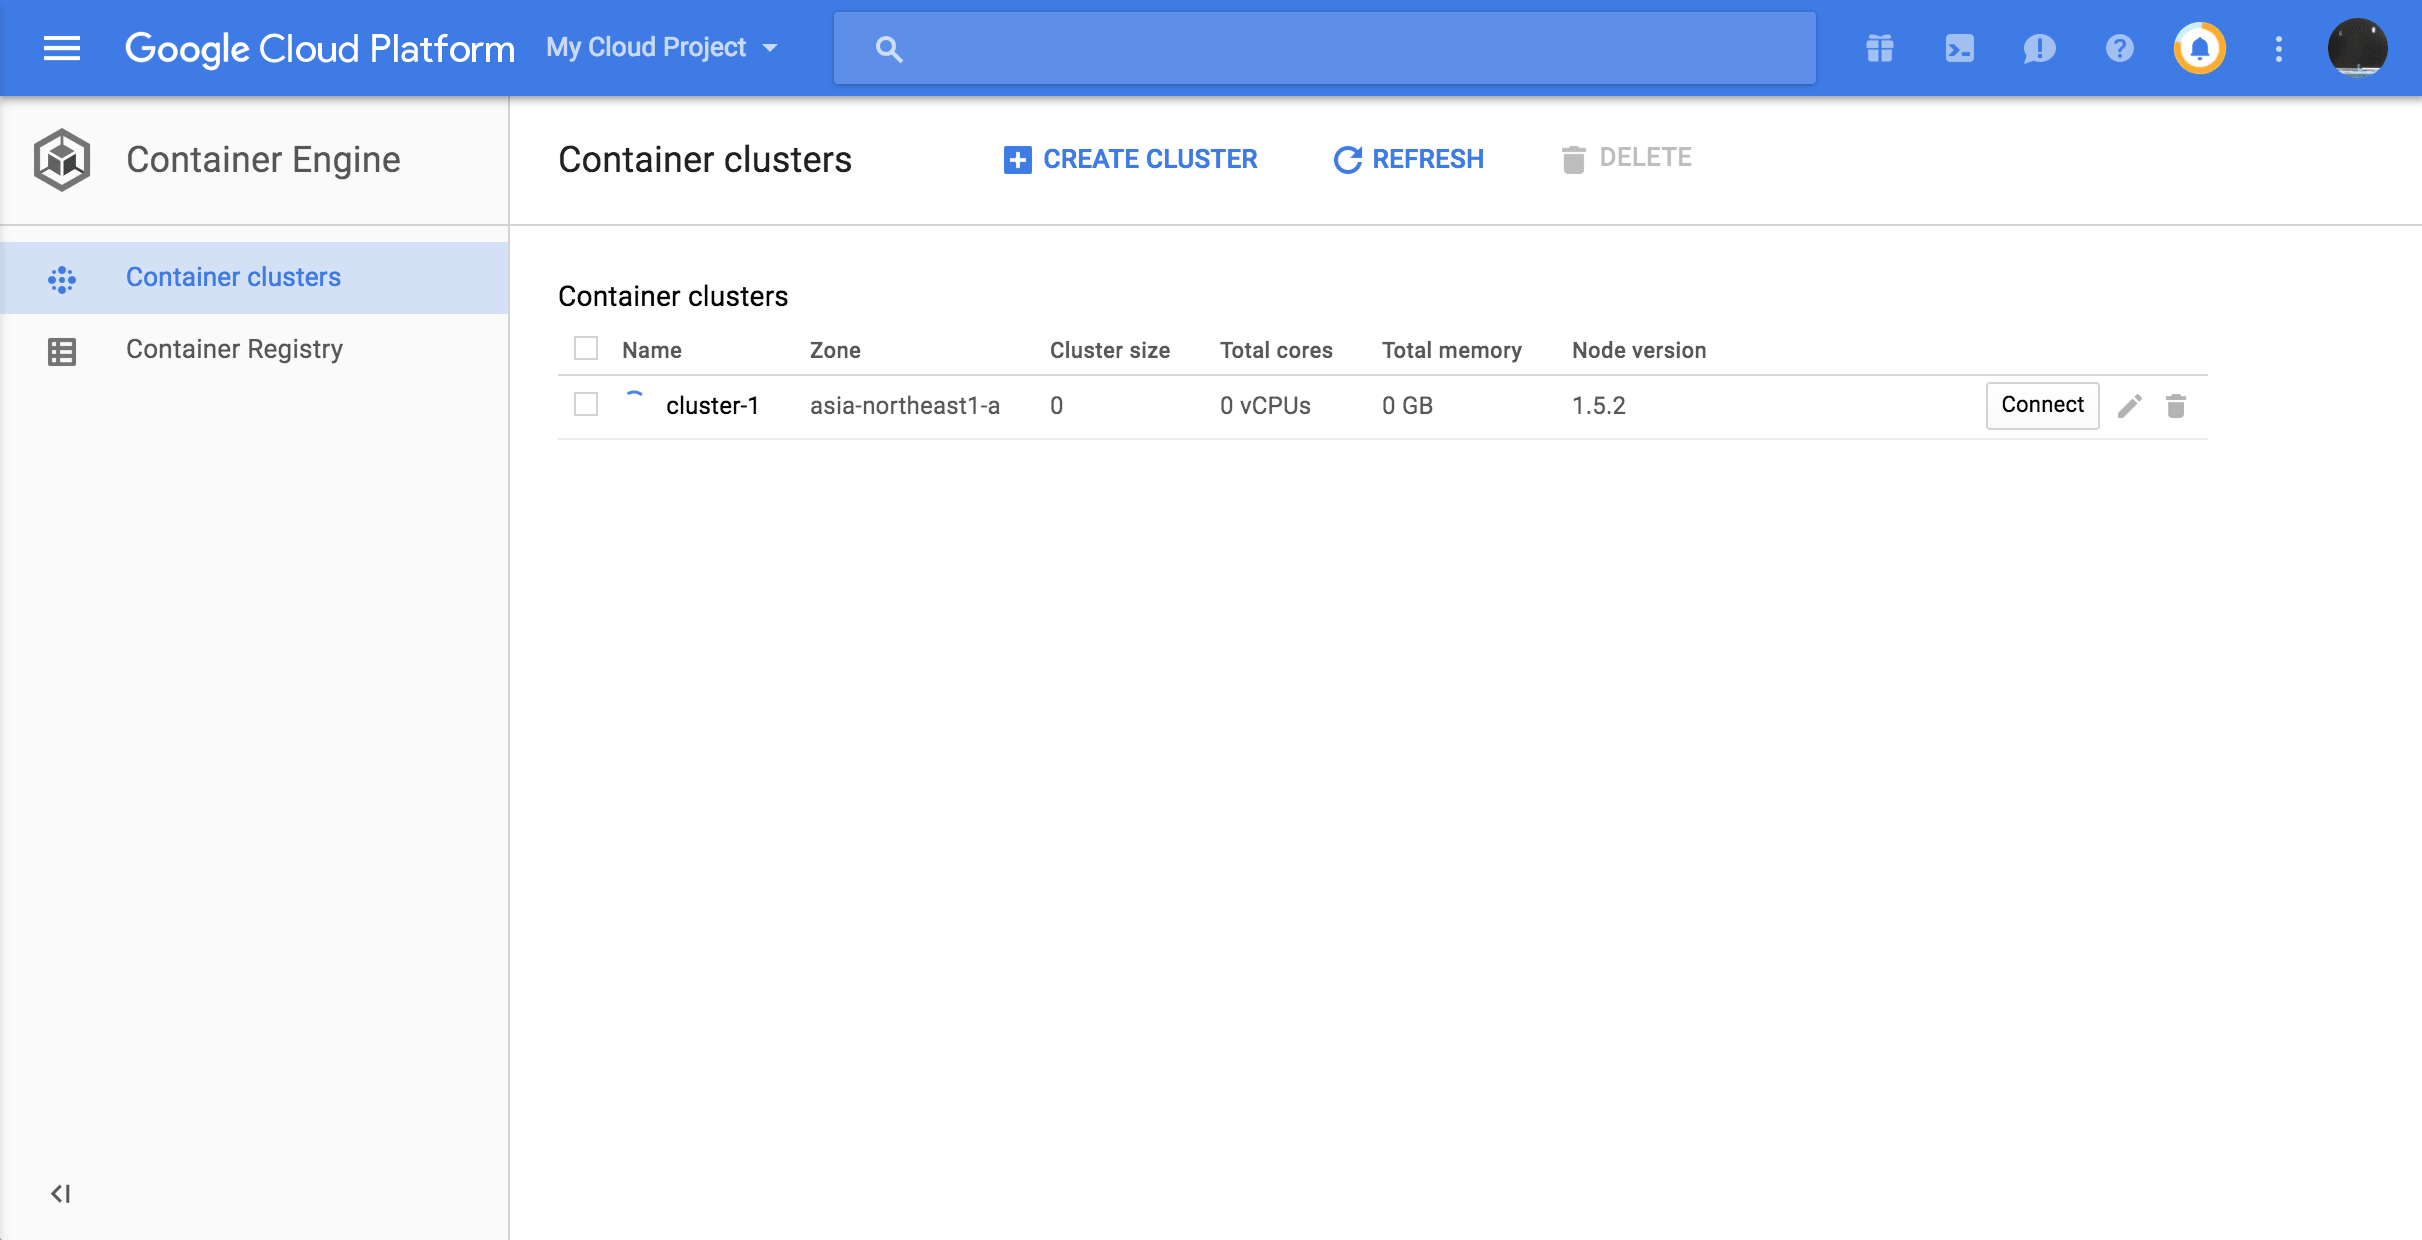Collapse the sidebar with the arrow icon
The height and width of the screenshot is (1240, 2422).
(60, 1193)
